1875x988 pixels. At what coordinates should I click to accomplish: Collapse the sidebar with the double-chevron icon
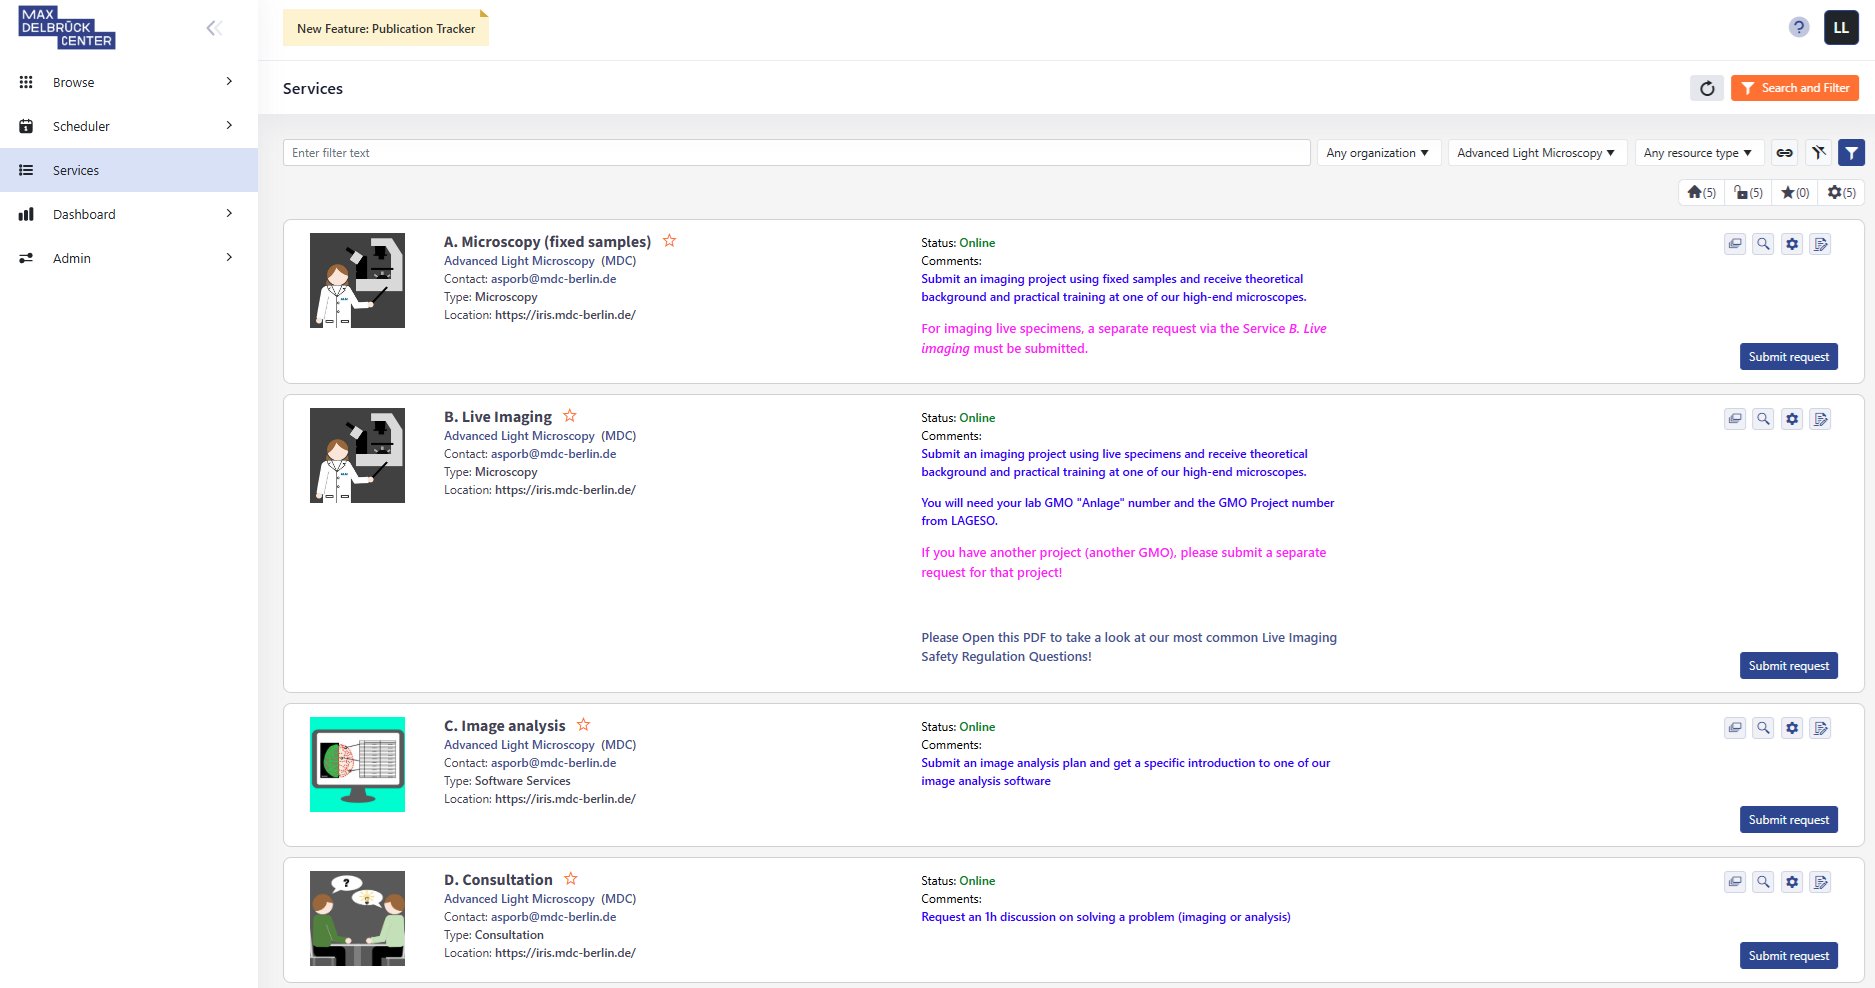click(213, 28)
